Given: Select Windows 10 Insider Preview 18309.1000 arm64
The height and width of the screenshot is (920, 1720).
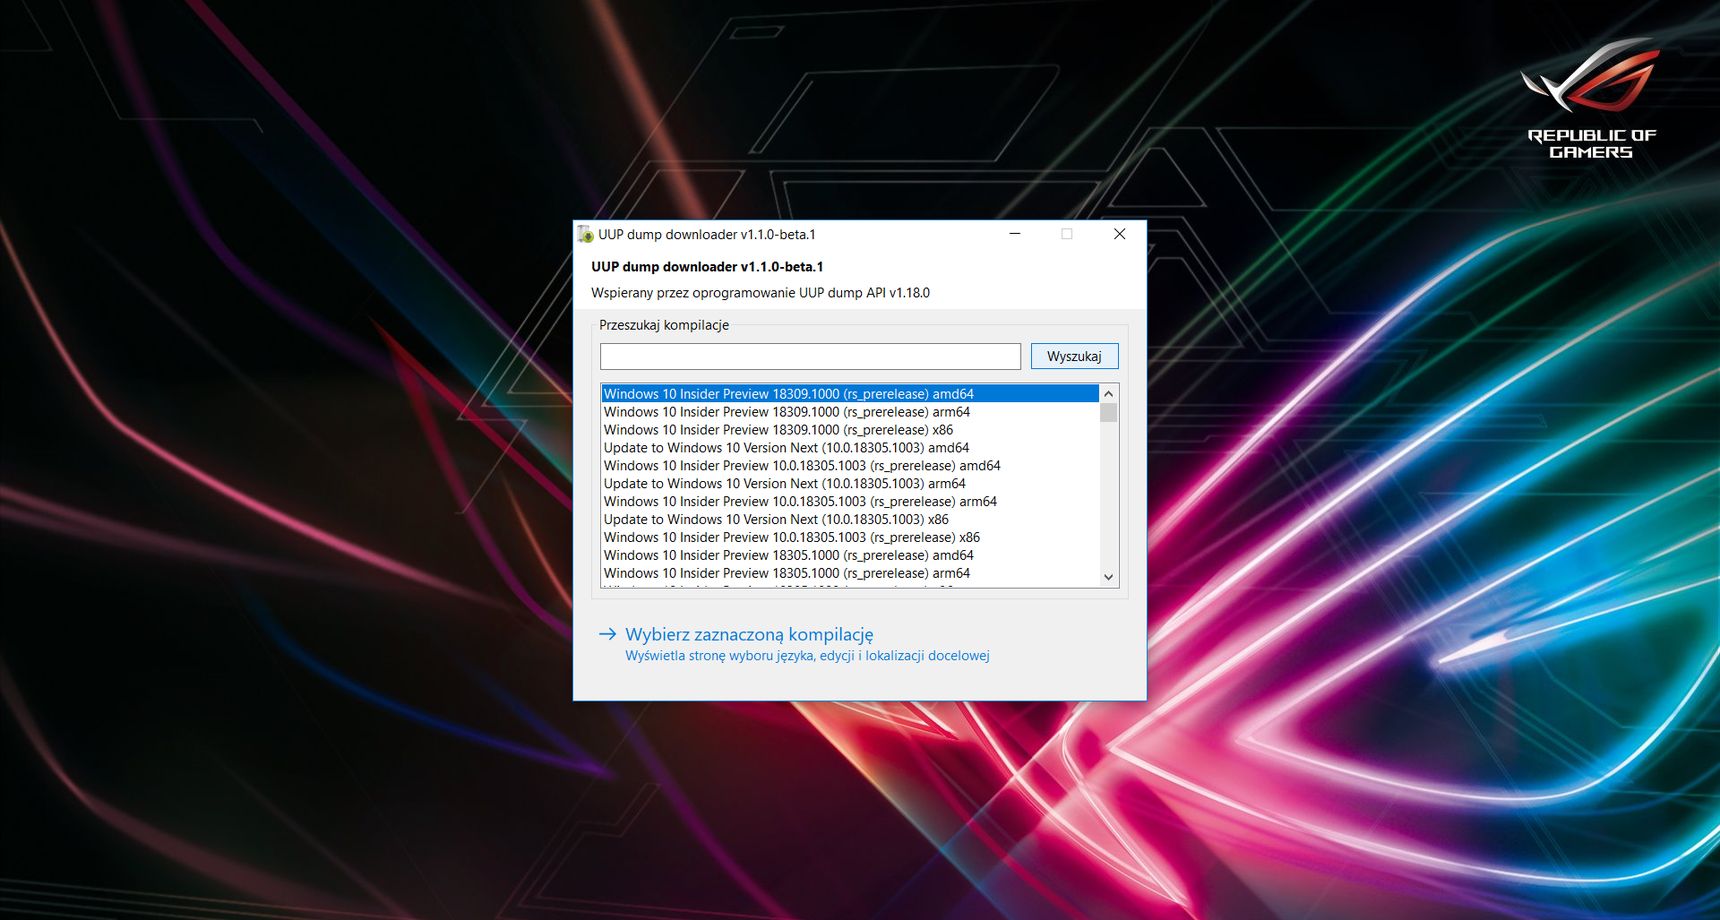Looking at the screenshot, I should 850,412.
